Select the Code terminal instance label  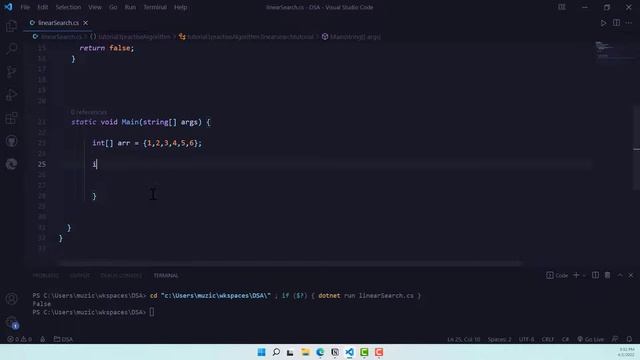click(558, 276)
